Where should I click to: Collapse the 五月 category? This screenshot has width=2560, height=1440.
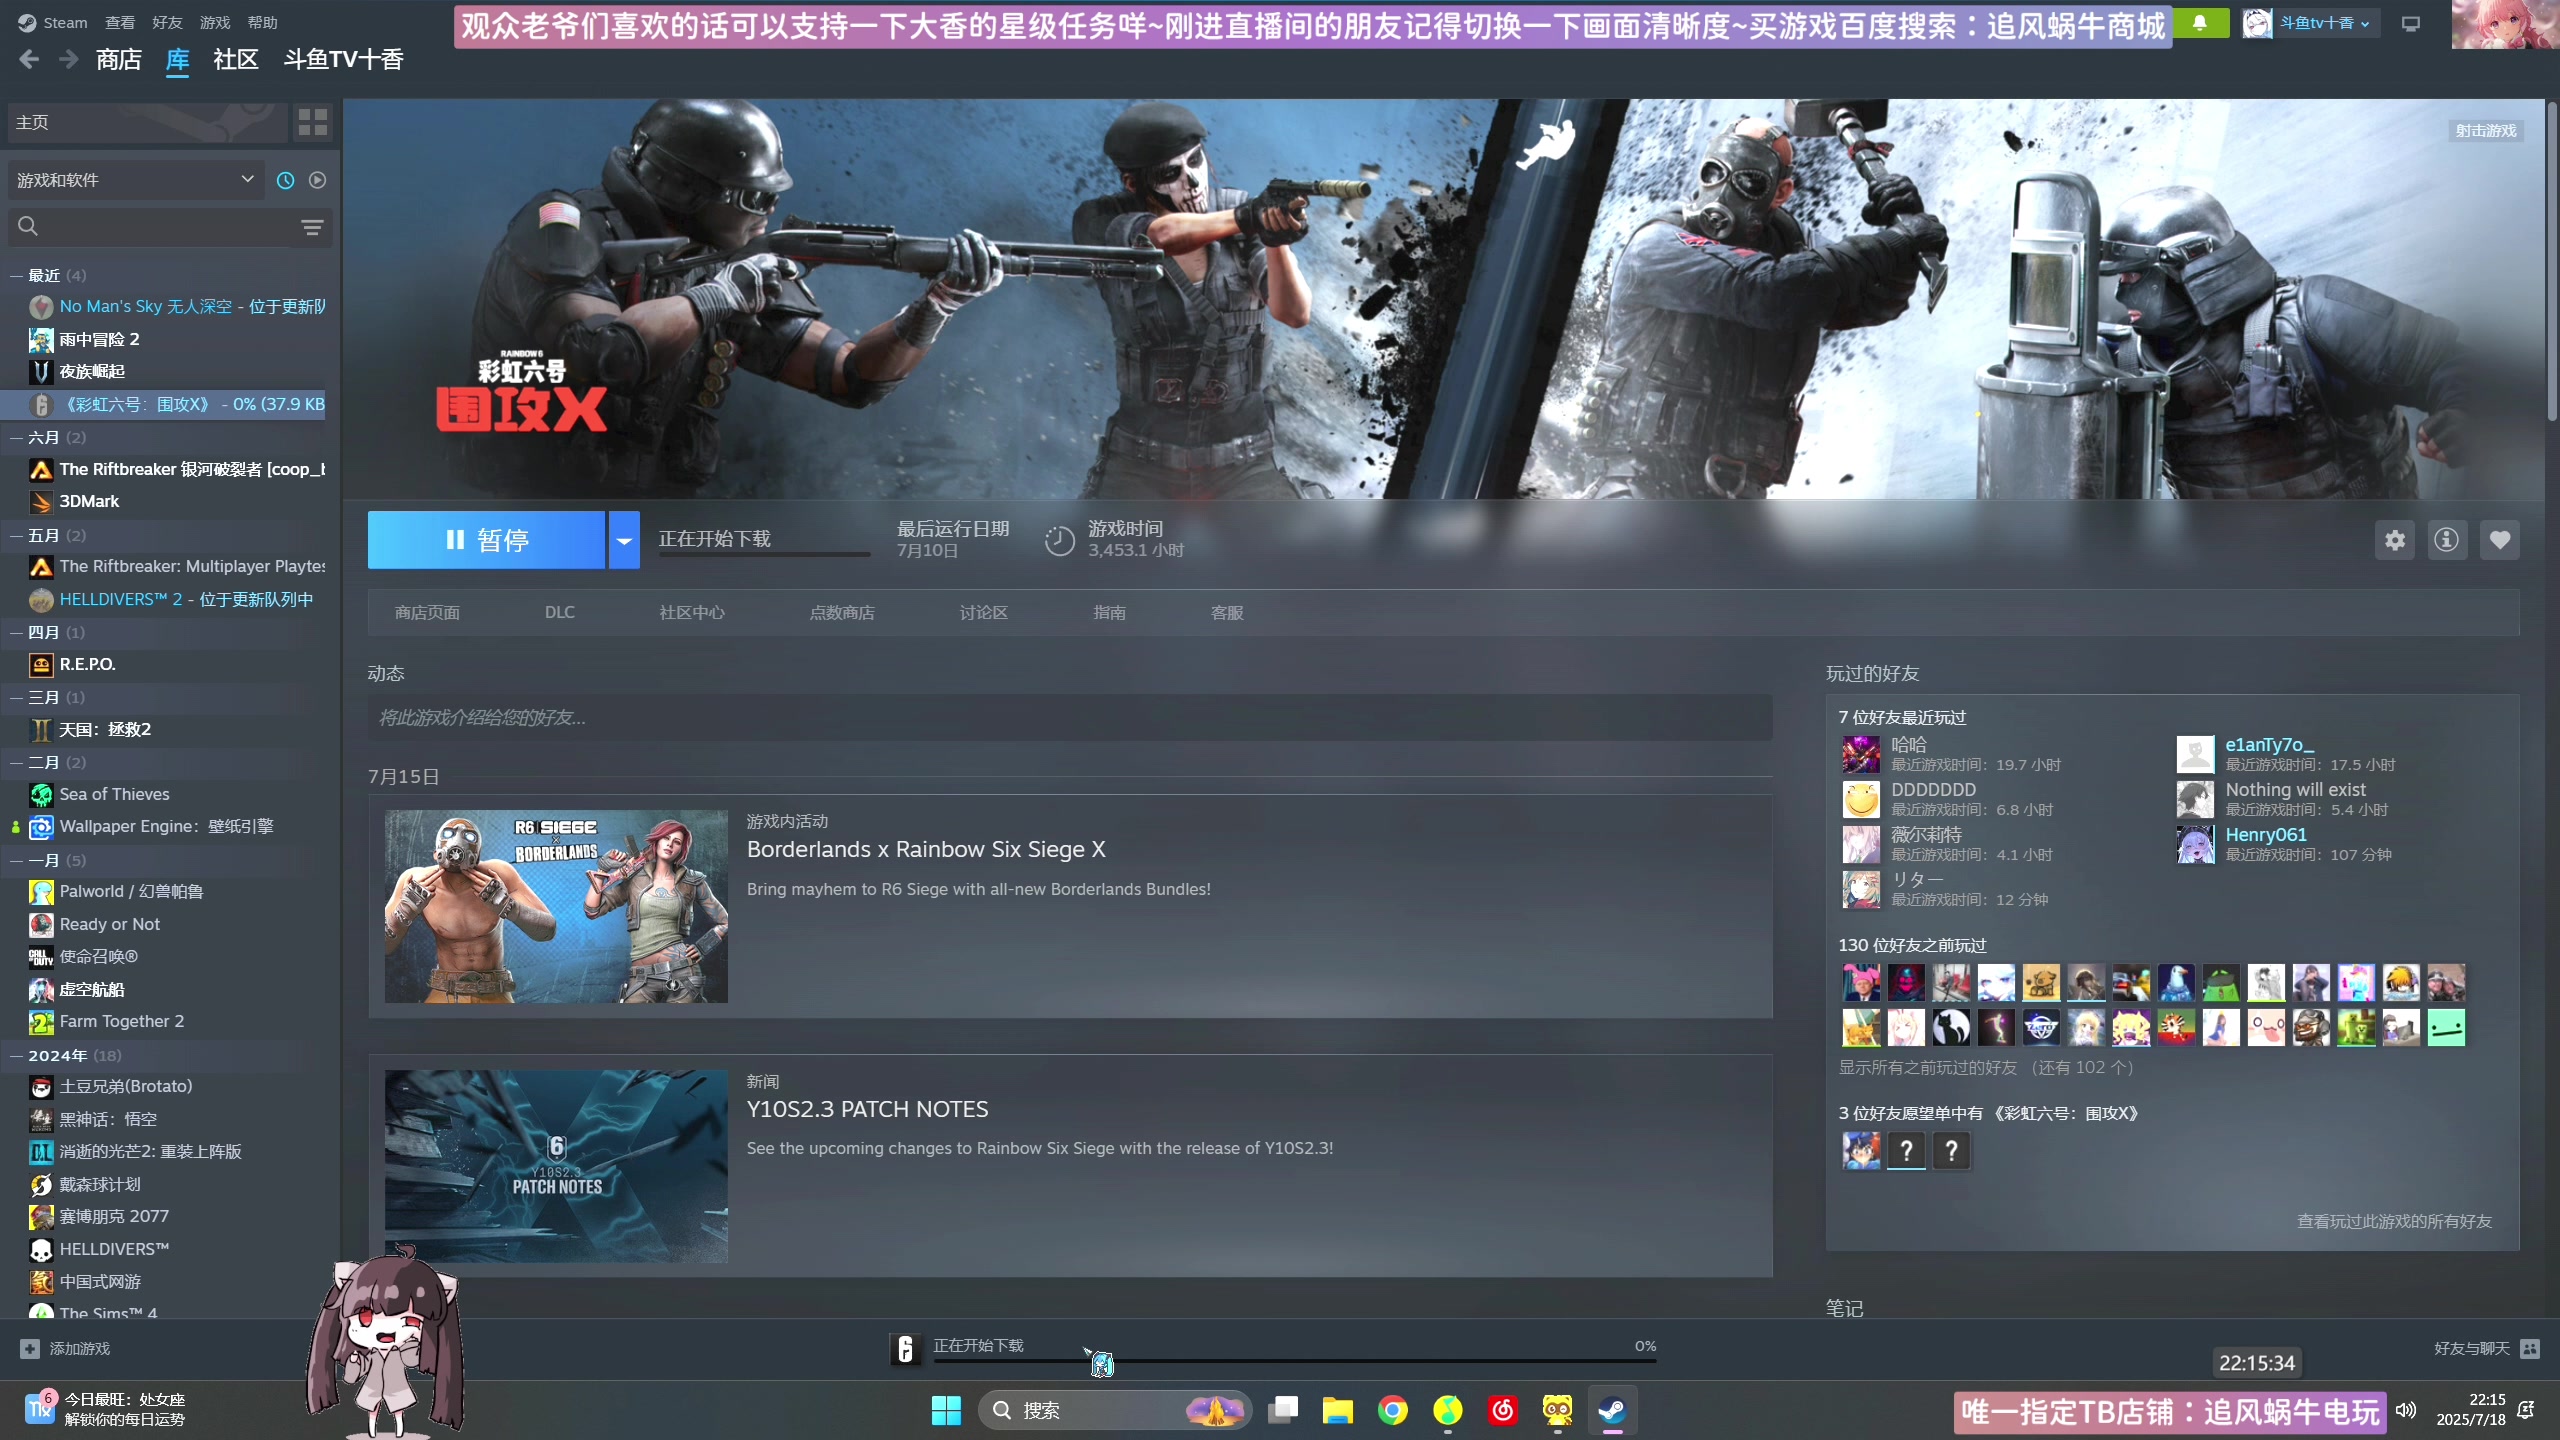click(16, 535)
